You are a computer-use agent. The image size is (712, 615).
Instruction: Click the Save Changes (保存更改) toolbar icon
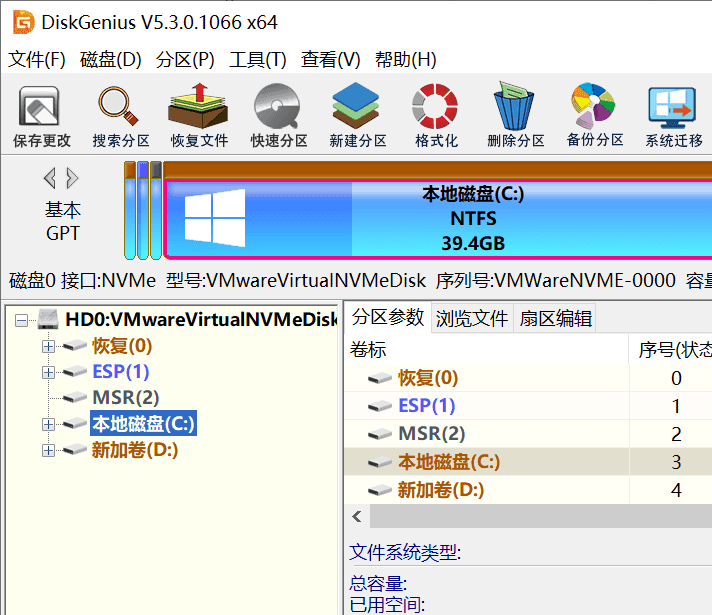[x=41, y=116]
